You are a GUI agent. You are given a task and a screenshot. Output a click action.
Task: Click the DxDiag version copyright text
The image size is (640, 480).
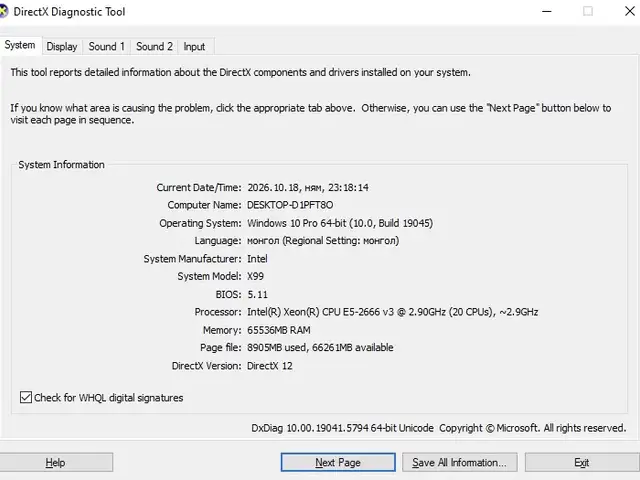[439, 428]
